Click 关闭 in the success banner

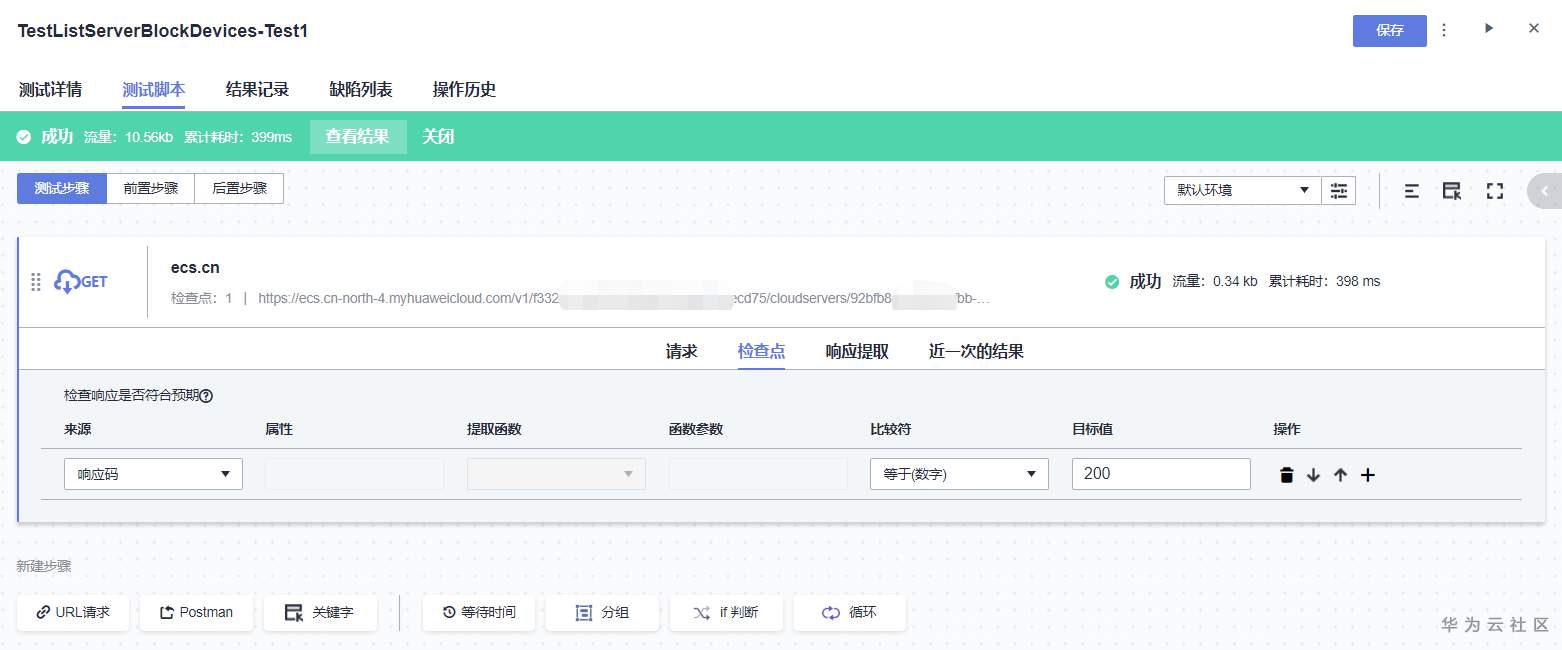438,137
